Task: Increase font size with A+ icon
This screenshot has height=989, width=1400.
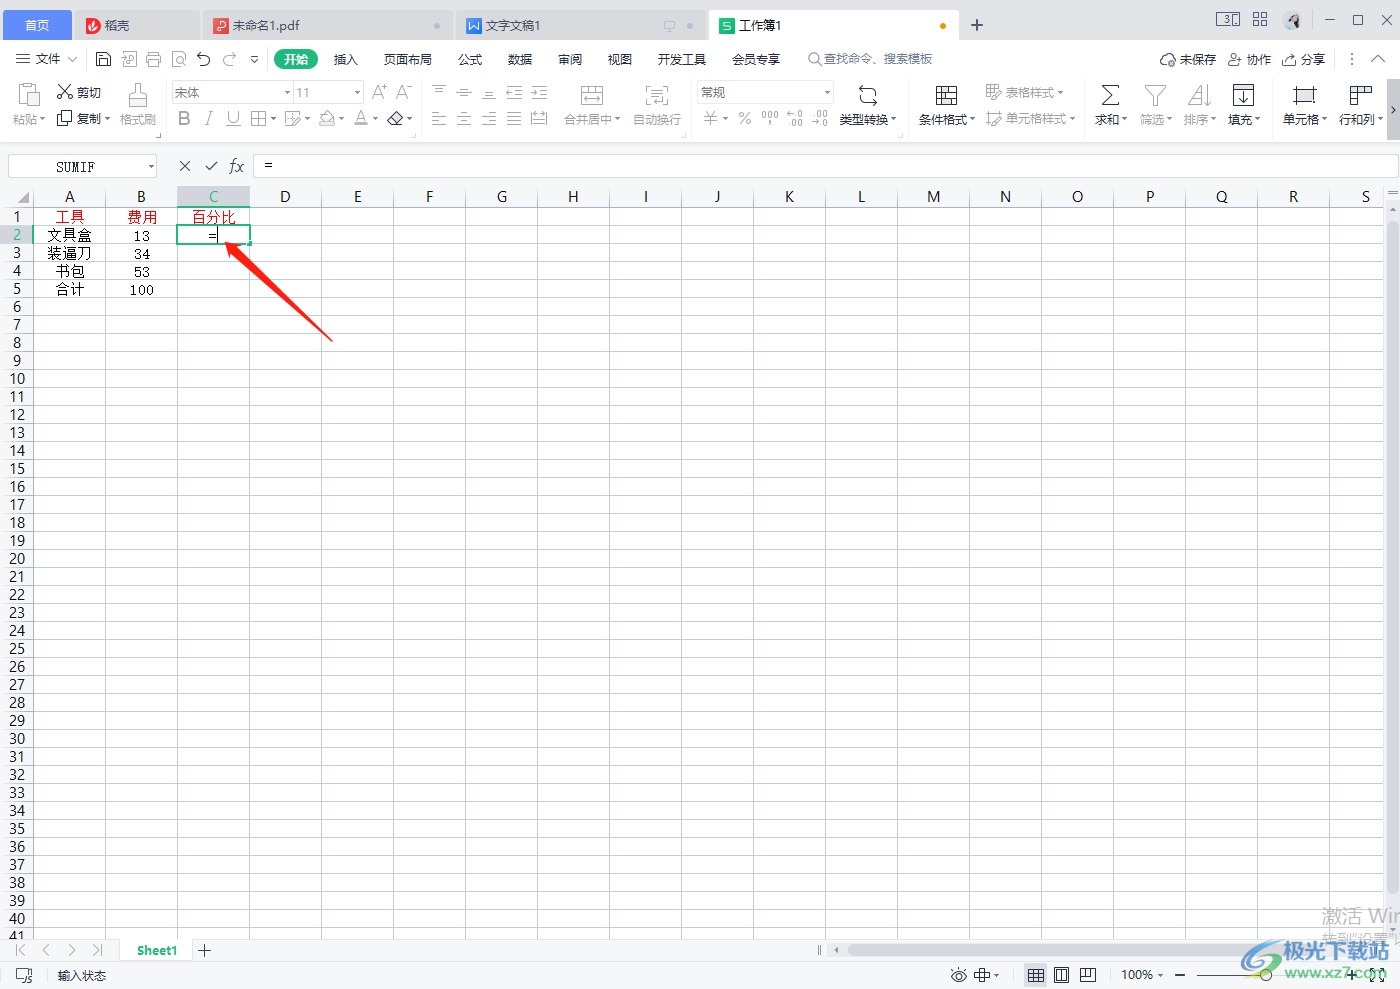Action: coord(379,92)
